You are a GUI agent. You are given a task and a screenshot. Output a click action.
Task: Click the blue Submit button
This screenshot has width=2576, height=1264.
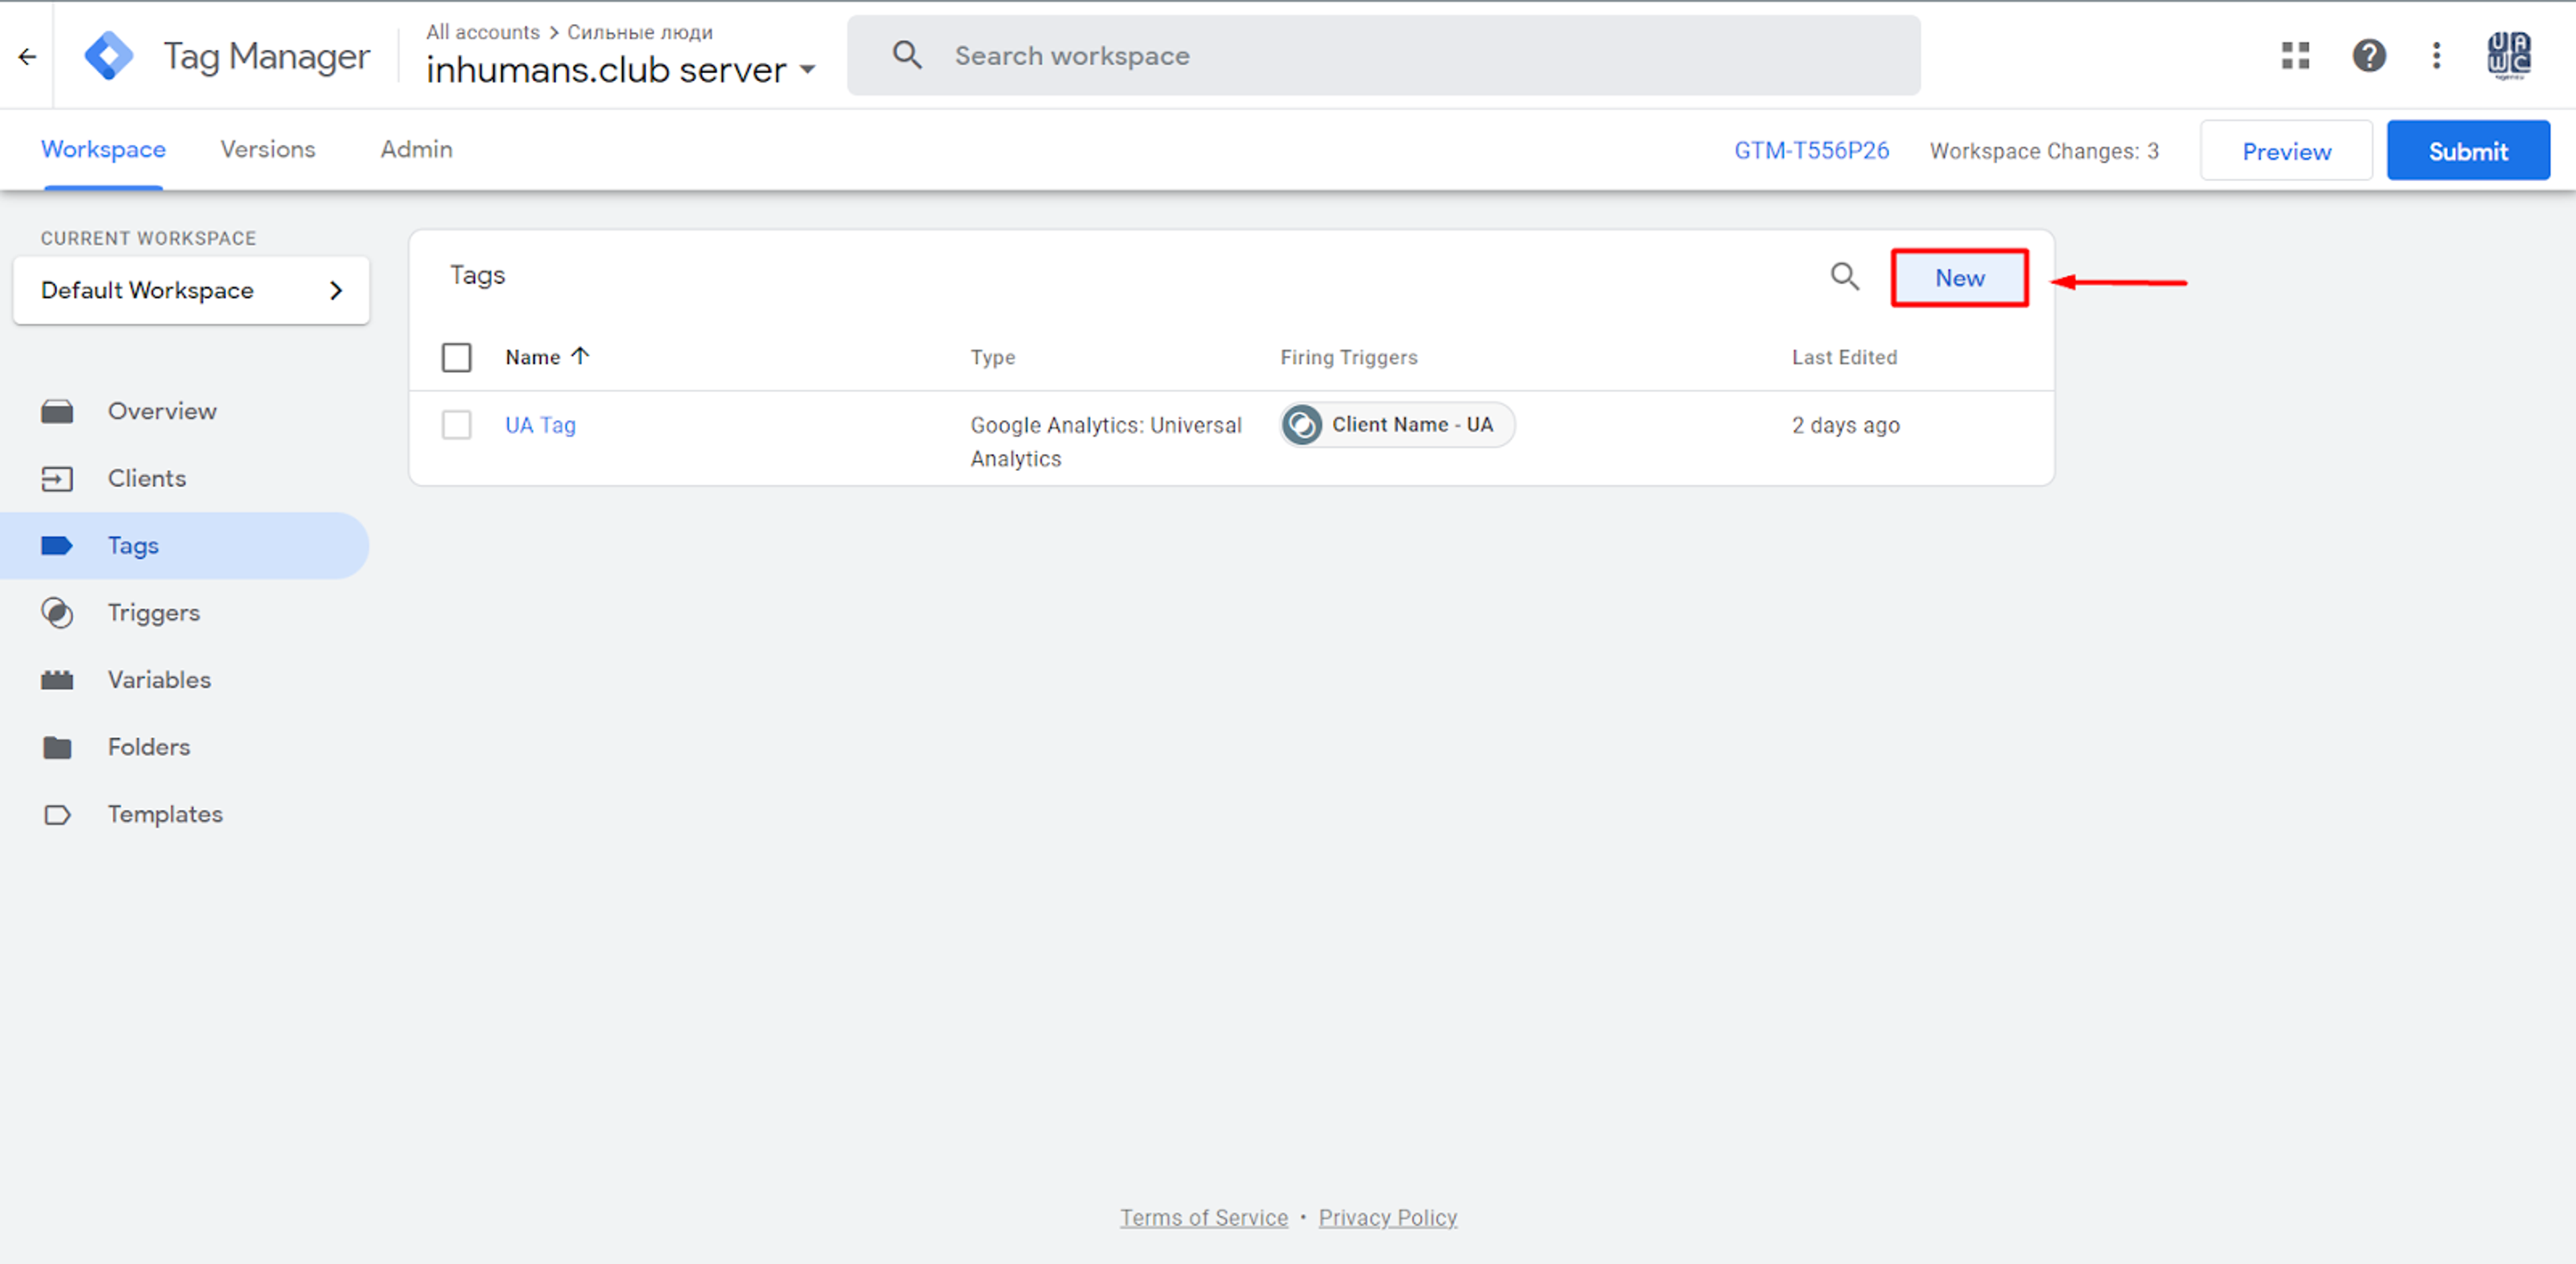[2467, 151]
